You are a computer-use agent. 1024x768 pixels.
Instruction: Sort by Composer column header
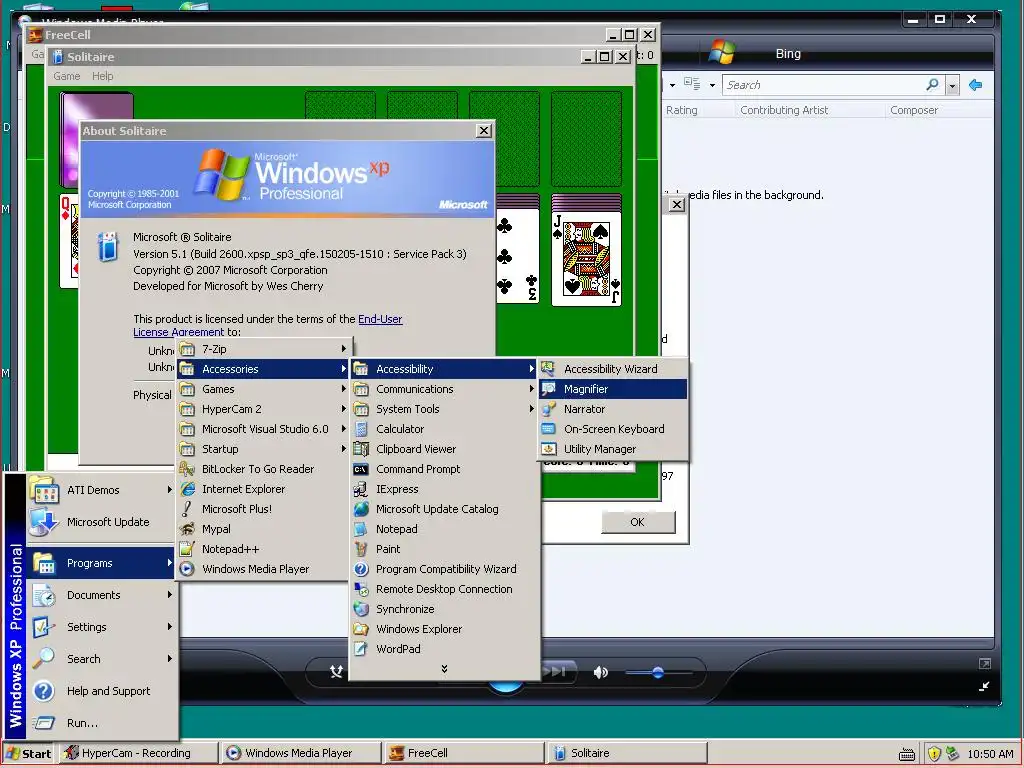coord(914,110)
